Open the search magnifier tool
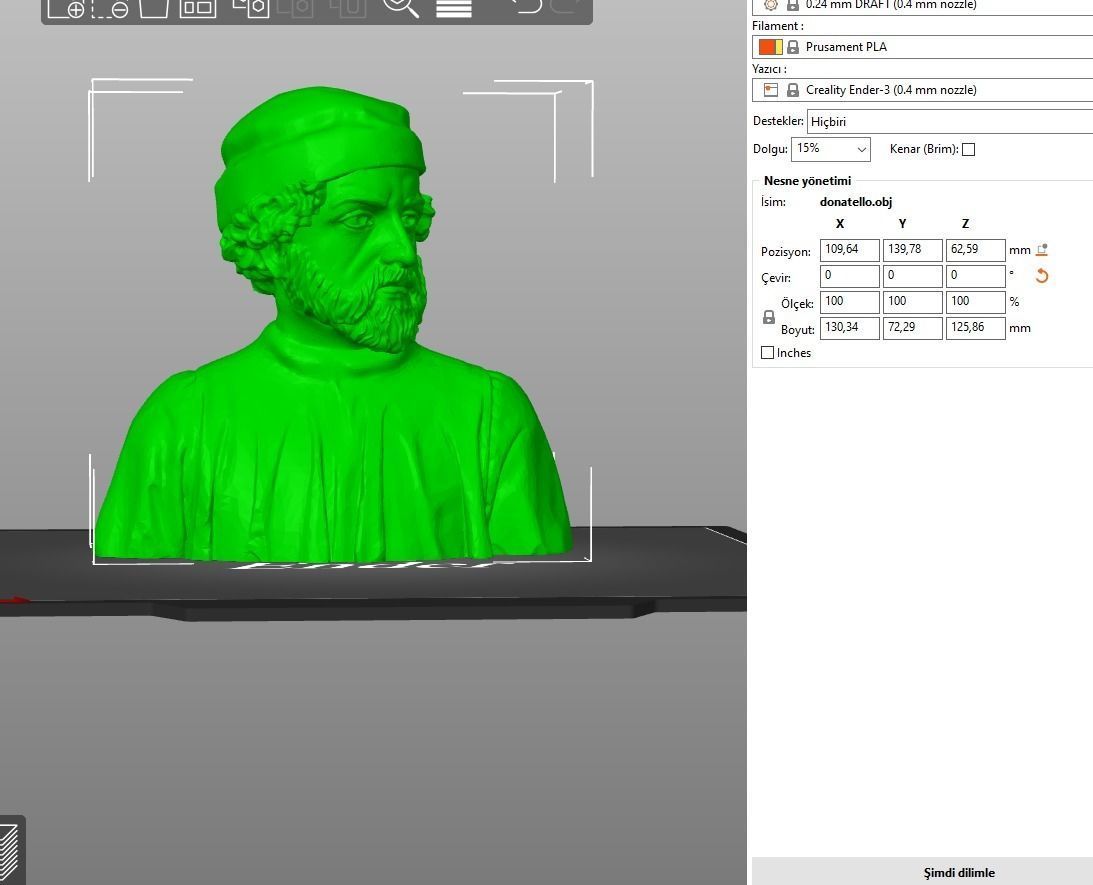Image resolution: width=1093 pixels, height=885 pixels. tap(401, 8)
